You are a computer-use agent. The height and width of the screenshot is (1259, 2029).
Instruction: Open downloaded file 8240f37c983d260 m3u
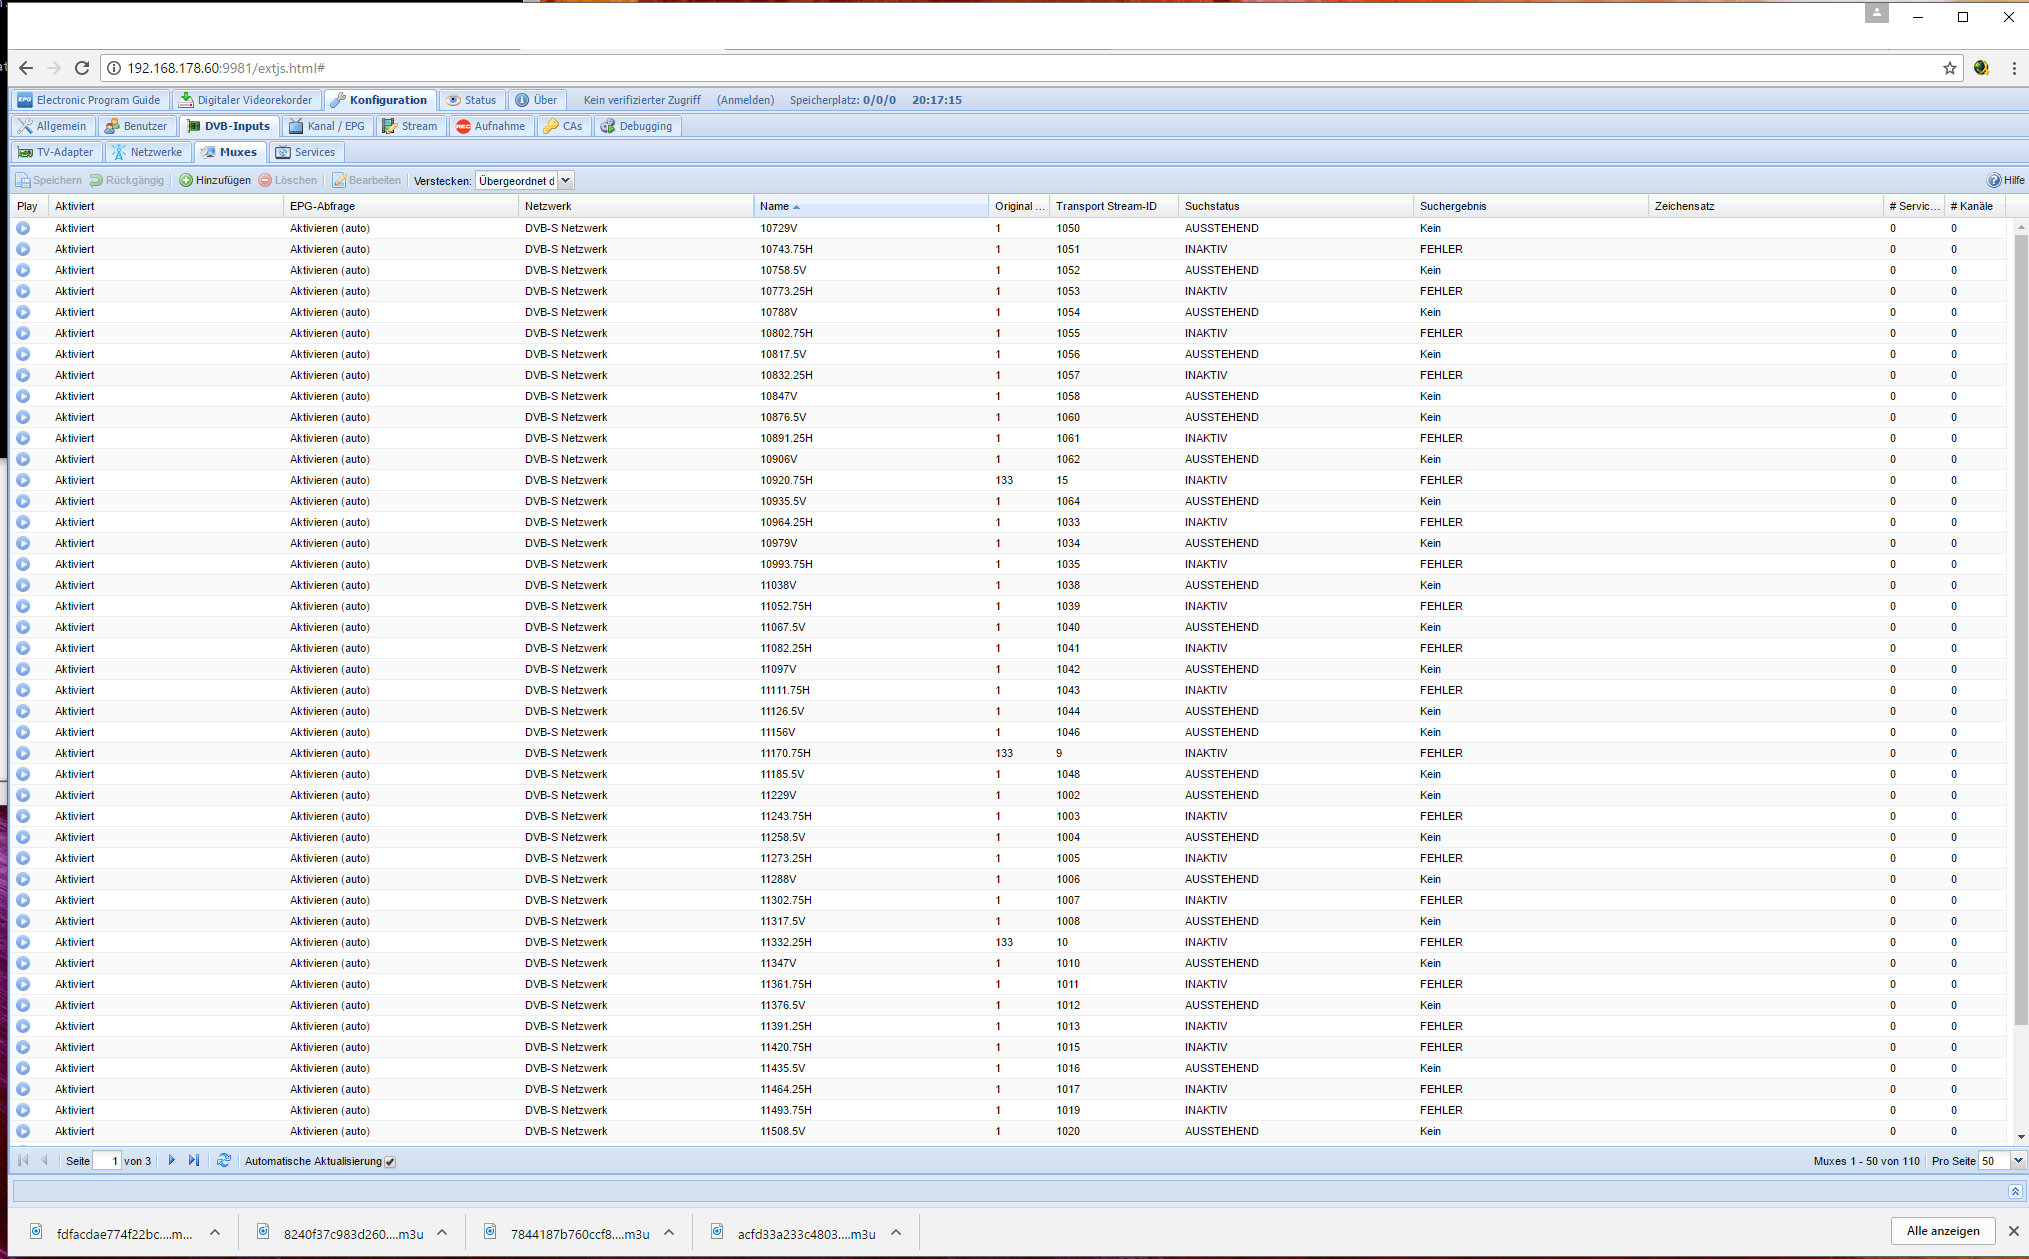(x=341, y=1233)
